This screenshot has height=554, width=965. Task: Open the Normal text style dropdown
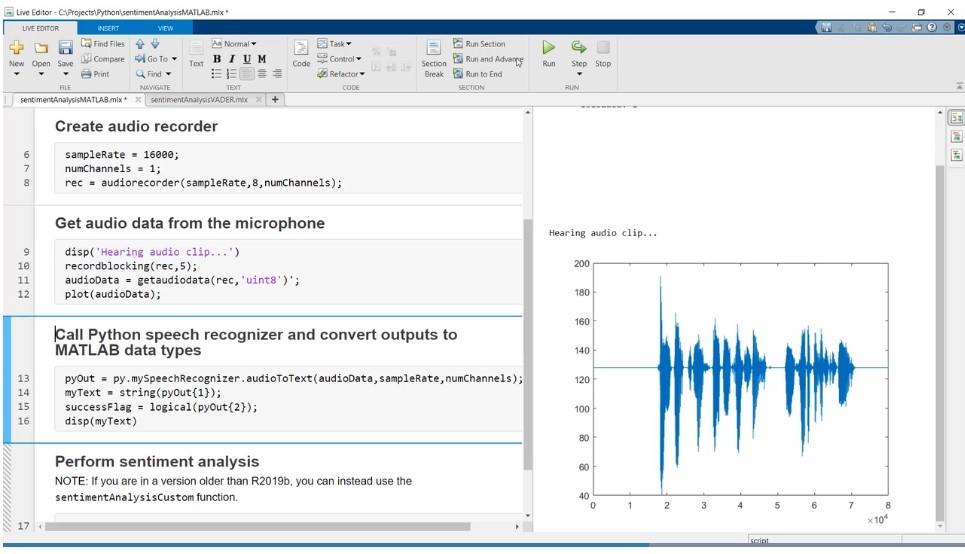coord(234,44)
